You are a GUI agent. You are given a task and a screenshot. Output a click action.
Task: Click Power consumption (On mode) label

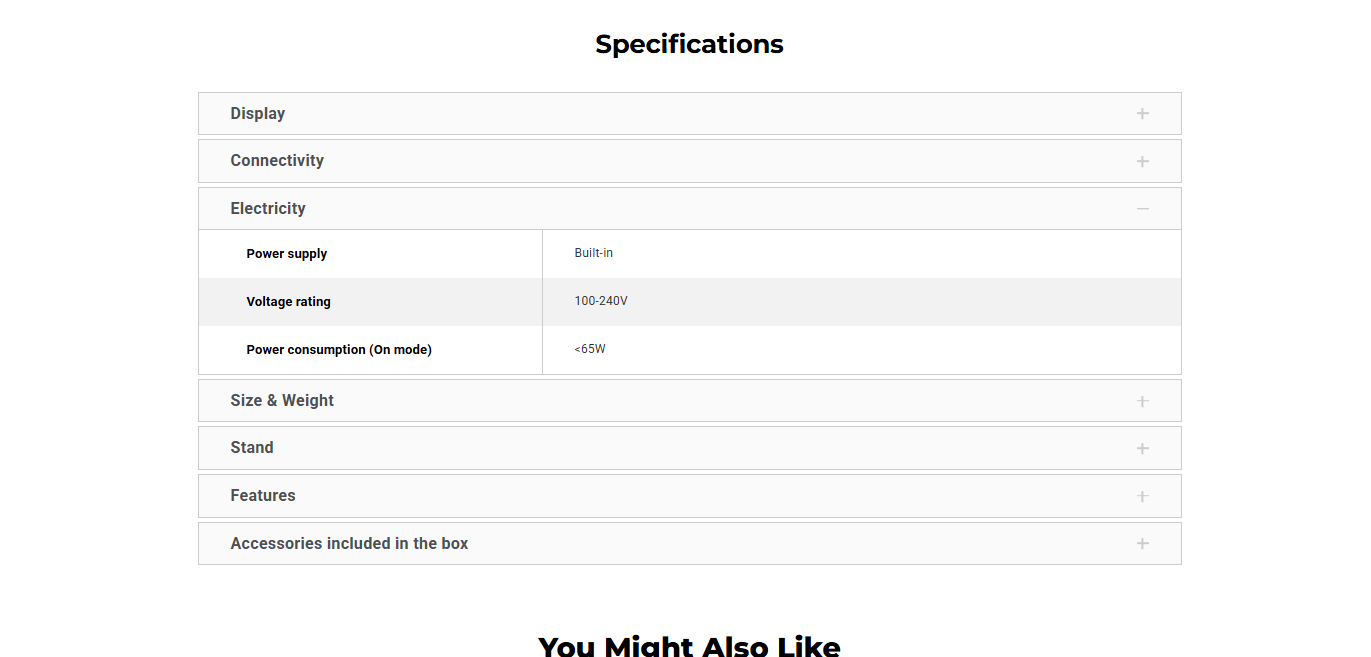click(x=339, y=350)
